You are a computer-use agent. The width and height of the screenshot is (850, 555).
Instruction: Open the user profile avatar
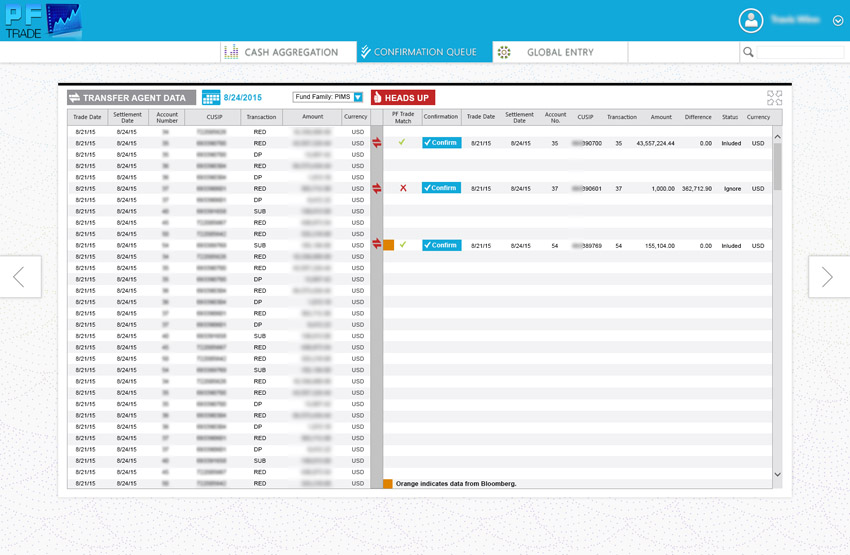pos(750,20)
